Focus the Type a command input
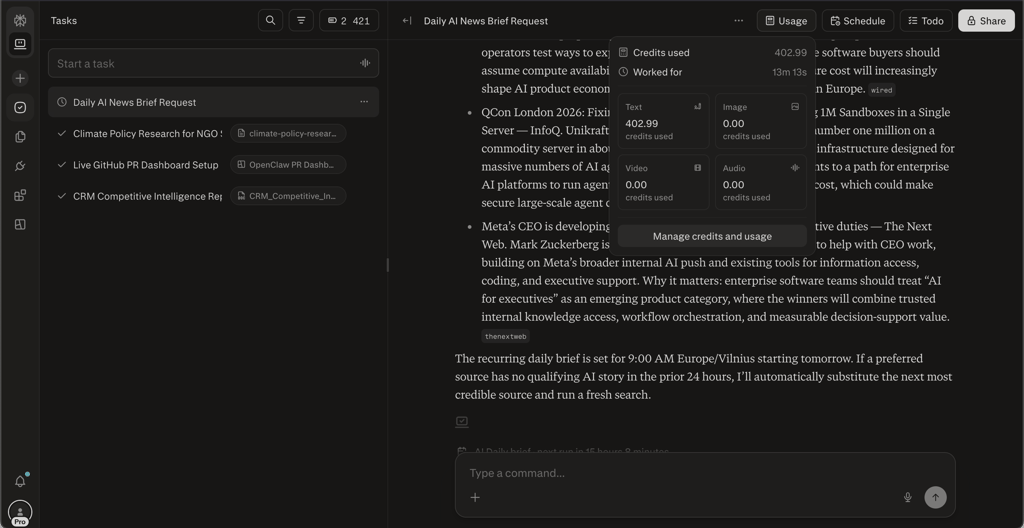The image size is (1024, 528). tap(705, 472)
